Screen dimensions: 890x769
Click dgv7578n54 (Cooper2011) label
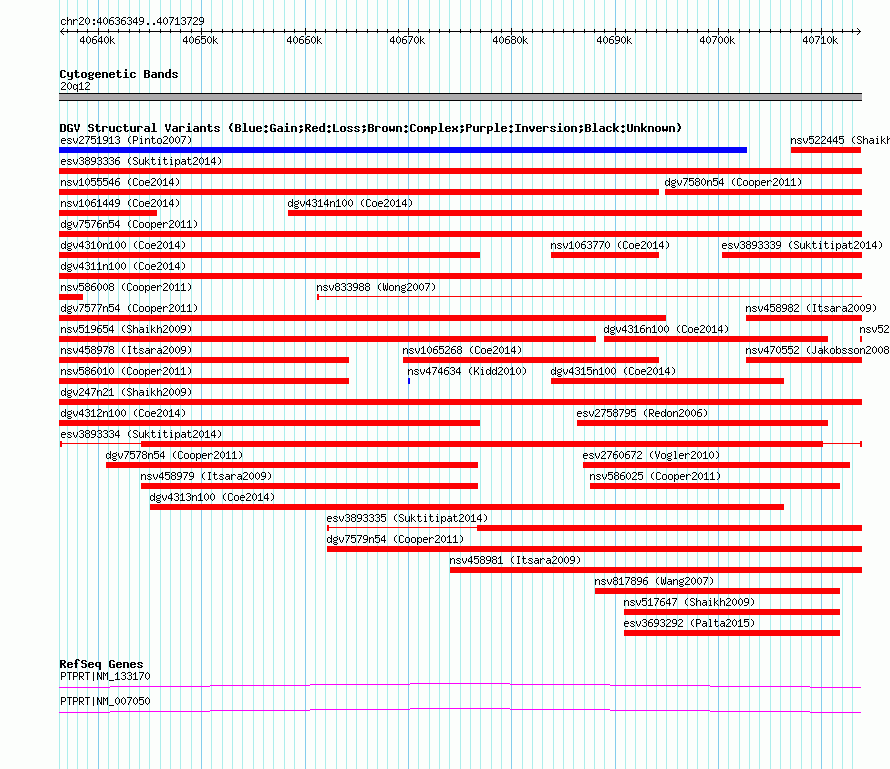pos(174,455)
